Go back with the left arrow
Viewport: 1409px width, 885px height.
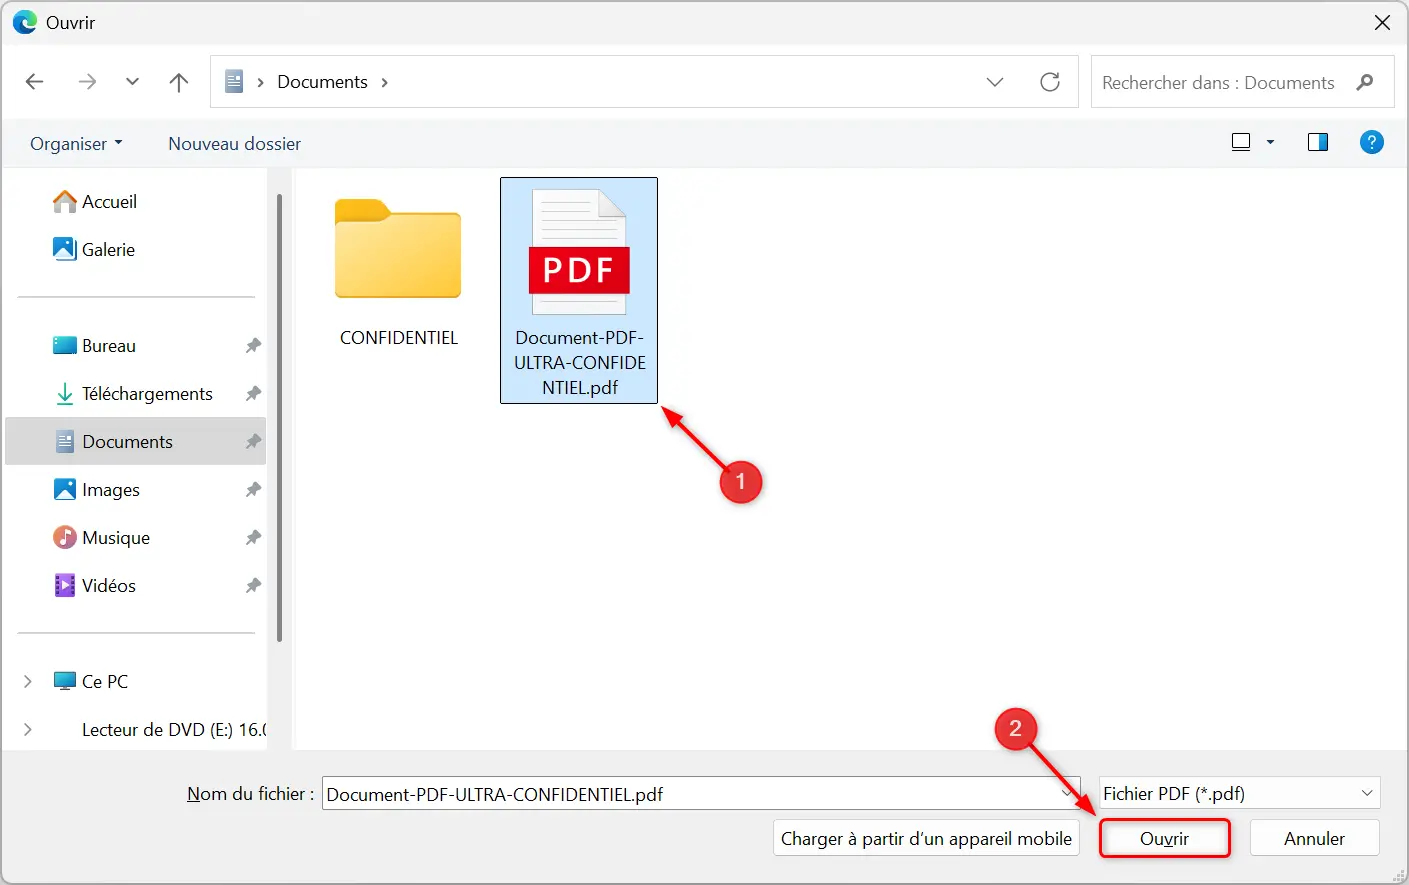click(x=35, y=82)
